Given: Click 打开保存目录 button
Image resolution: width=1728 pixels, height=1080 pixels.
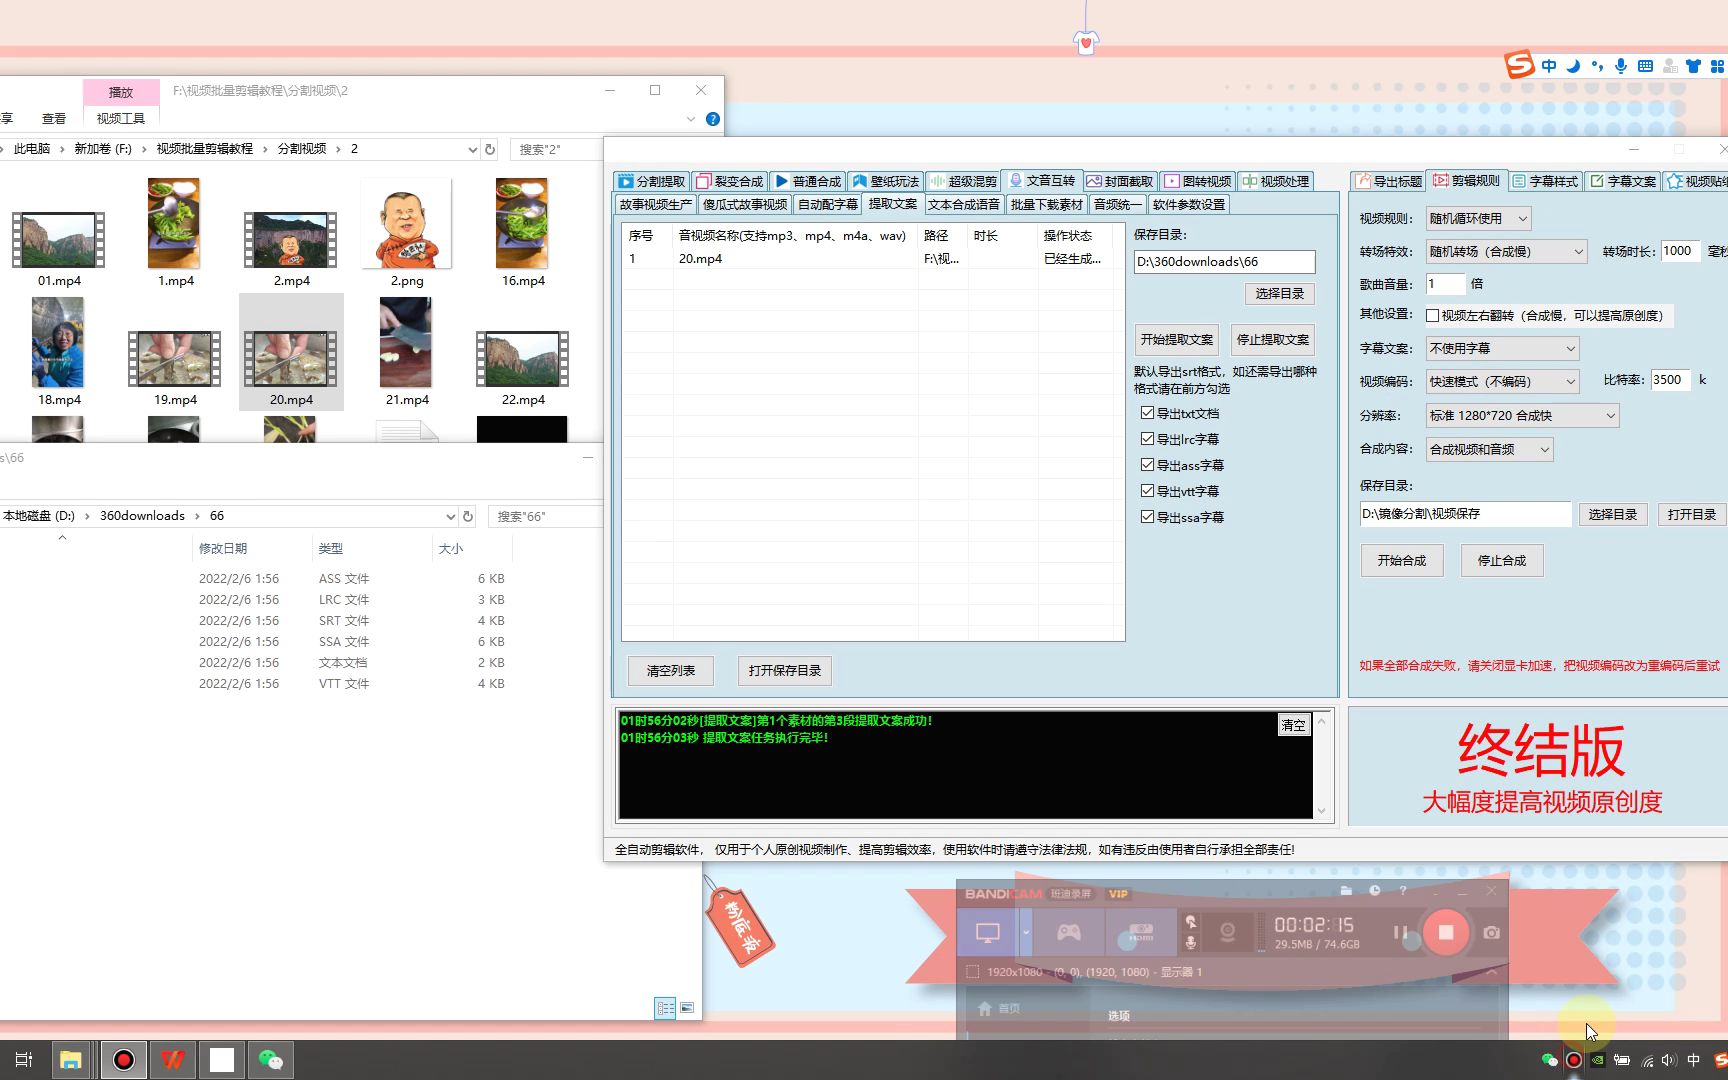Looking at the screenshot, I should point(785,671).
